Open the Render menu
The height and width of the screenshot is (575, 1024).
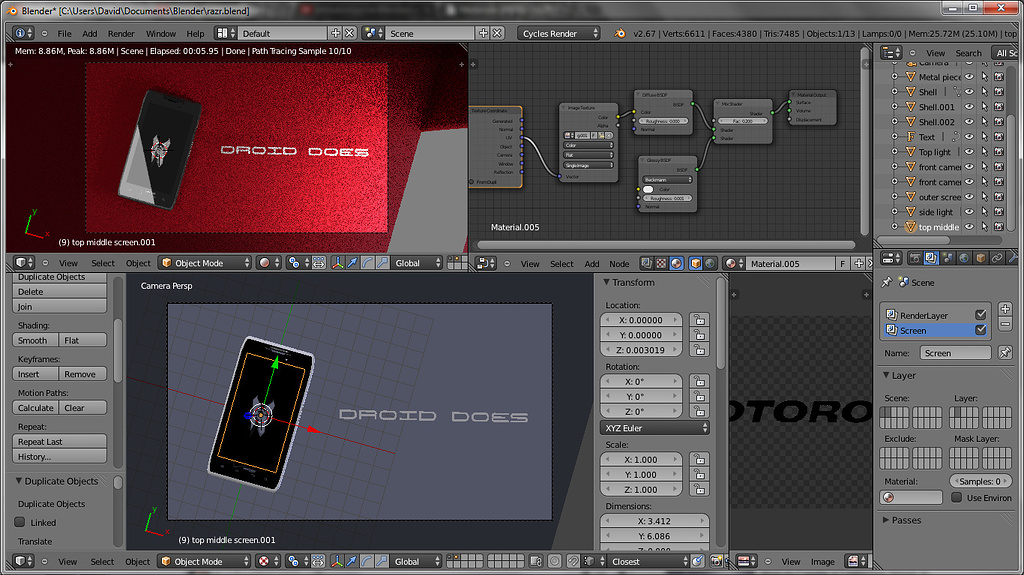pyautogui.click(x=121, y=33)
